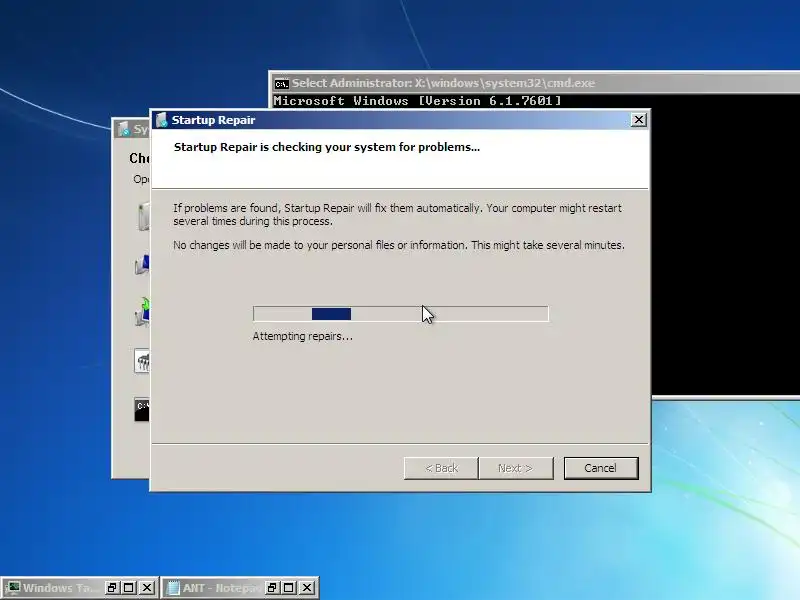The image size is (800, 600).
Task: Click the ANT - Notepad minimized window icon
Action: [173, 588]
